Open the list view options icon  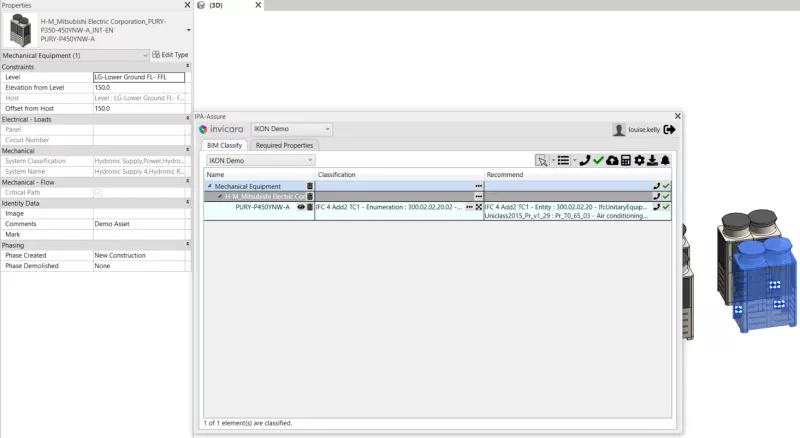pos(563,161)
